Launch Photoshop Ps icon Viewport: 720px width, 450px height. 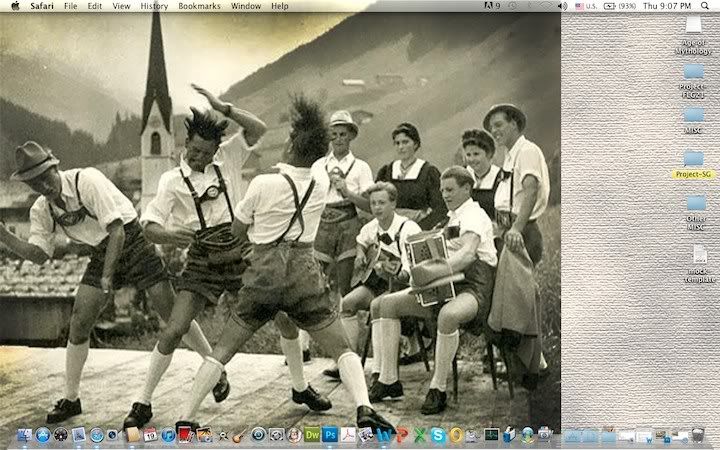pyautogui.click(x=330, y=434)
